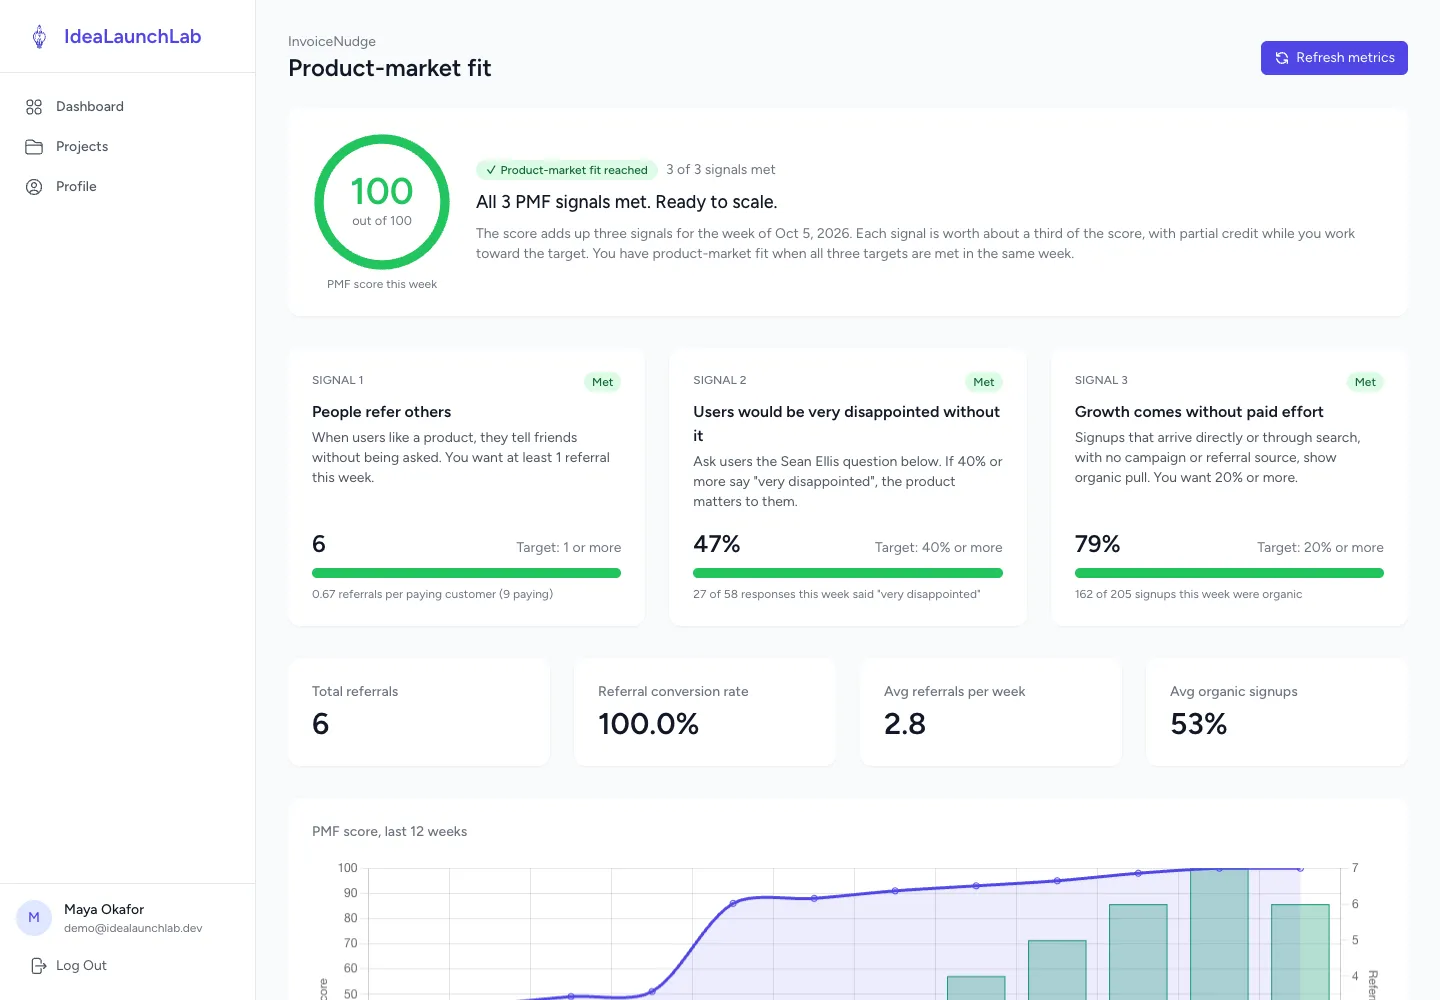Click the Met badge on Signal 2
Image resolution: width=1440 pixels, height=1000 pixels.
click(x=984, y=382)
